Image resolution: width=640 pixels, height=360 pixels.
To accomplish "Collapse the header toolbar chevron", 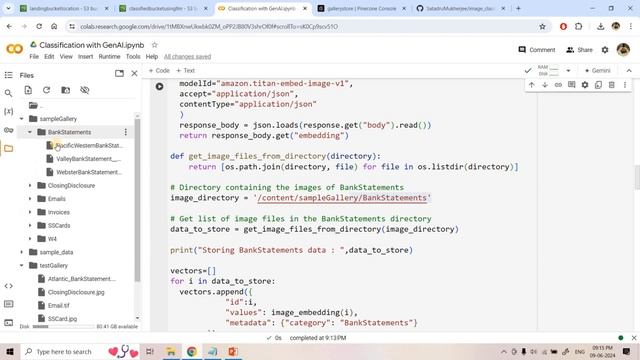I will pos(629,71).
